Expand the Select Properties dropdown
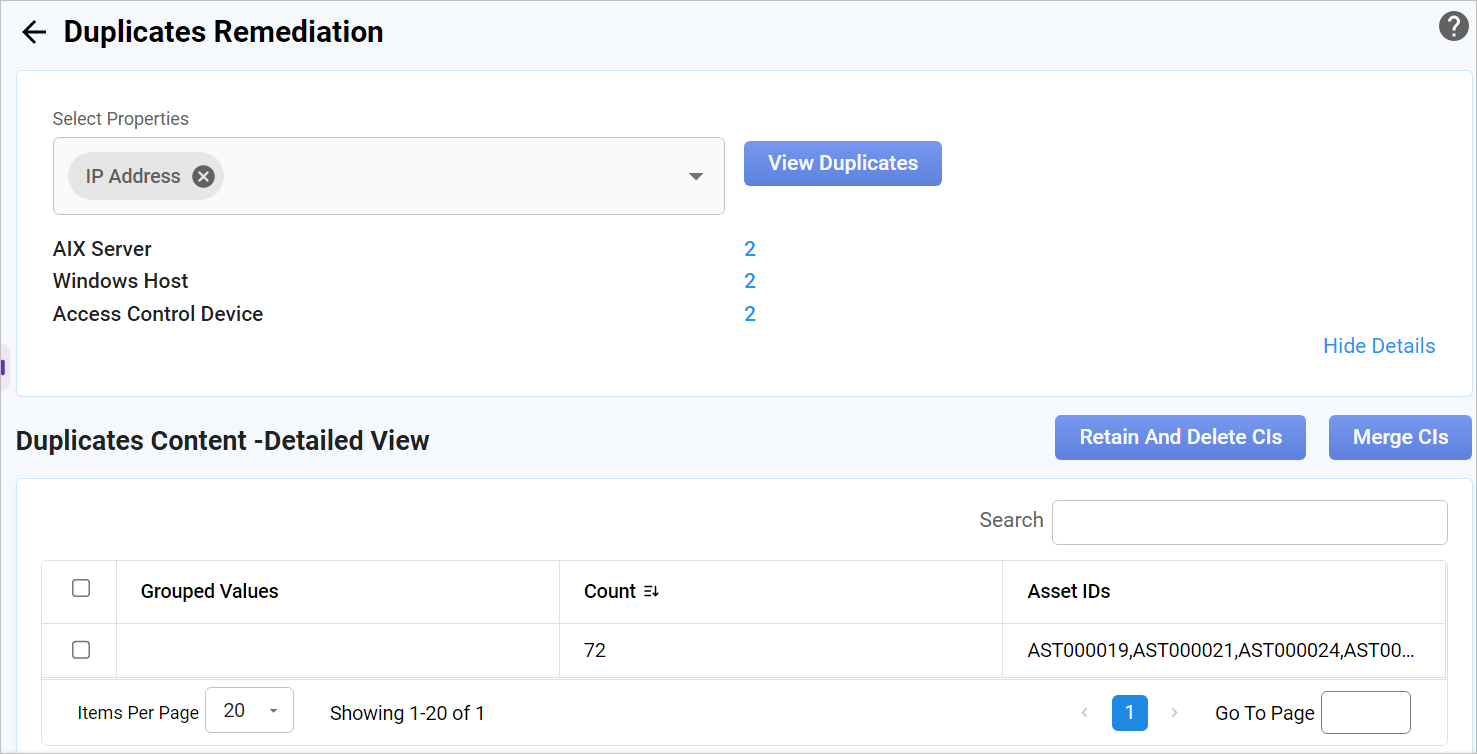Viewport: 1477px width, 754px height. click(696, 177)
